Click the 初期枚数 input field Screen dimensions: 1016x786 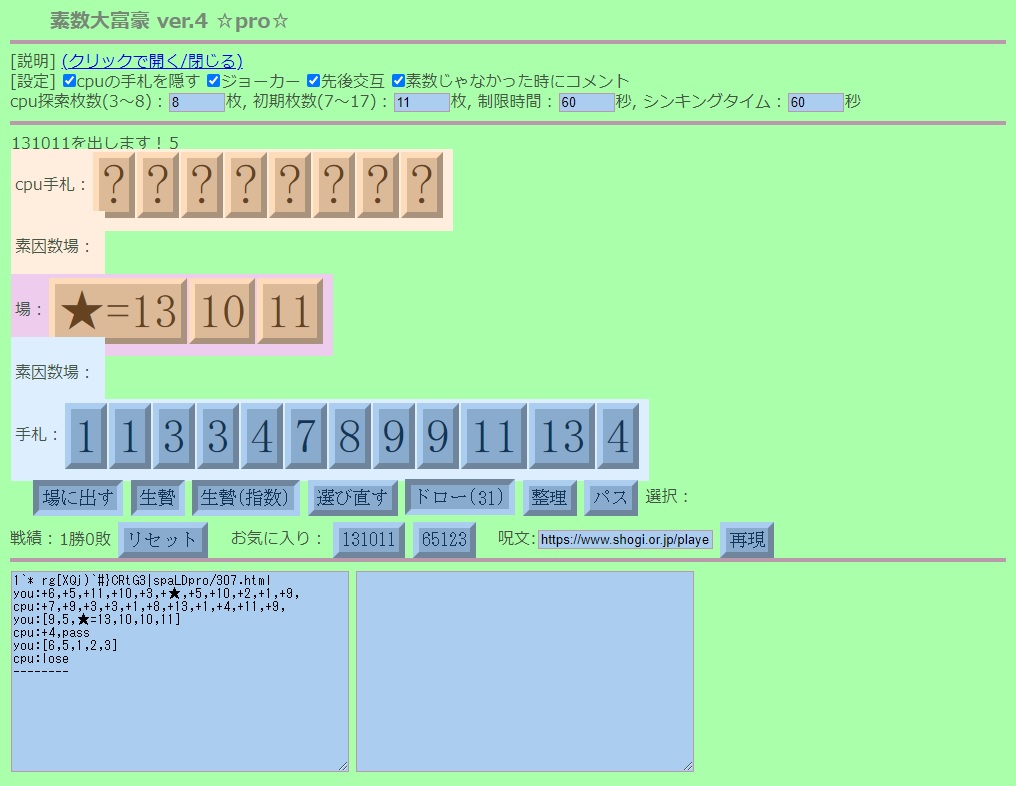point(421,102)
